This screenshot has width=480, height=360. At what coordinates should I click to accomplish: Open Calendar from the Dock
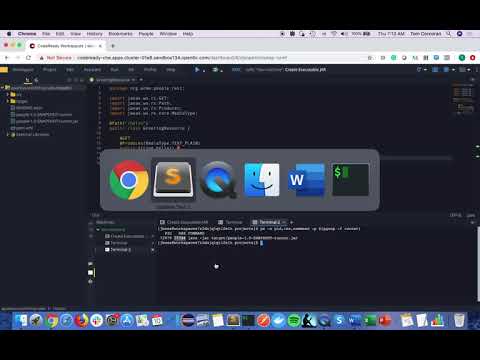pos(157,320)
